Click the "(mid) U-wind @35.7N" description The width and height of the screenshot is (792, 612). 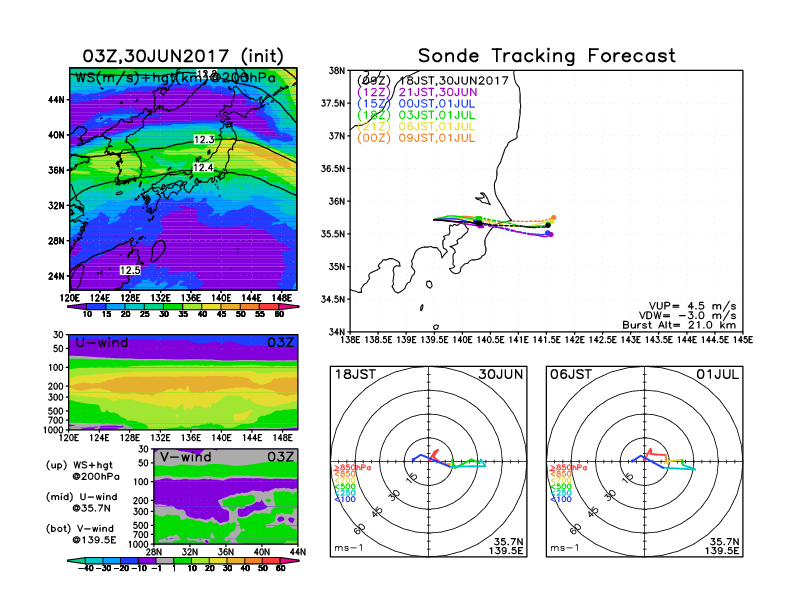point(81,502)
